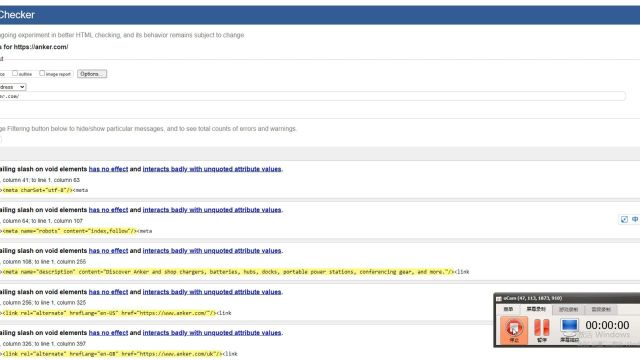The height and width of the screenshot is (360, 640).
Task: Click the floating 中 language icon at the right edge
Action: (635, 220)
